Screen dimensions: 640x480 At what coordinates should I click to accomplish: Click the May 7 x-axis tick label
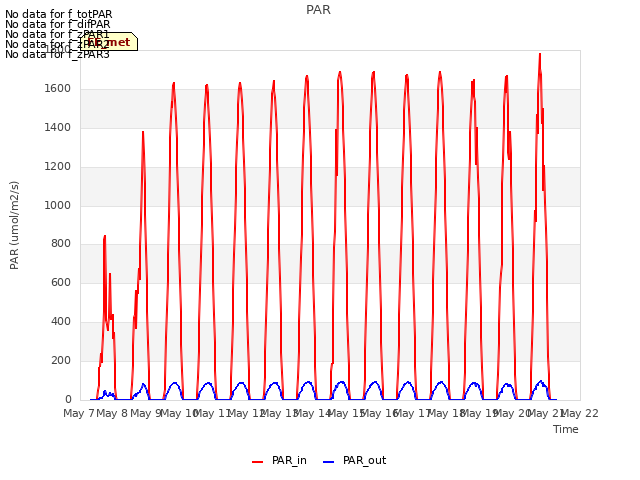click(x=79, y=413)
